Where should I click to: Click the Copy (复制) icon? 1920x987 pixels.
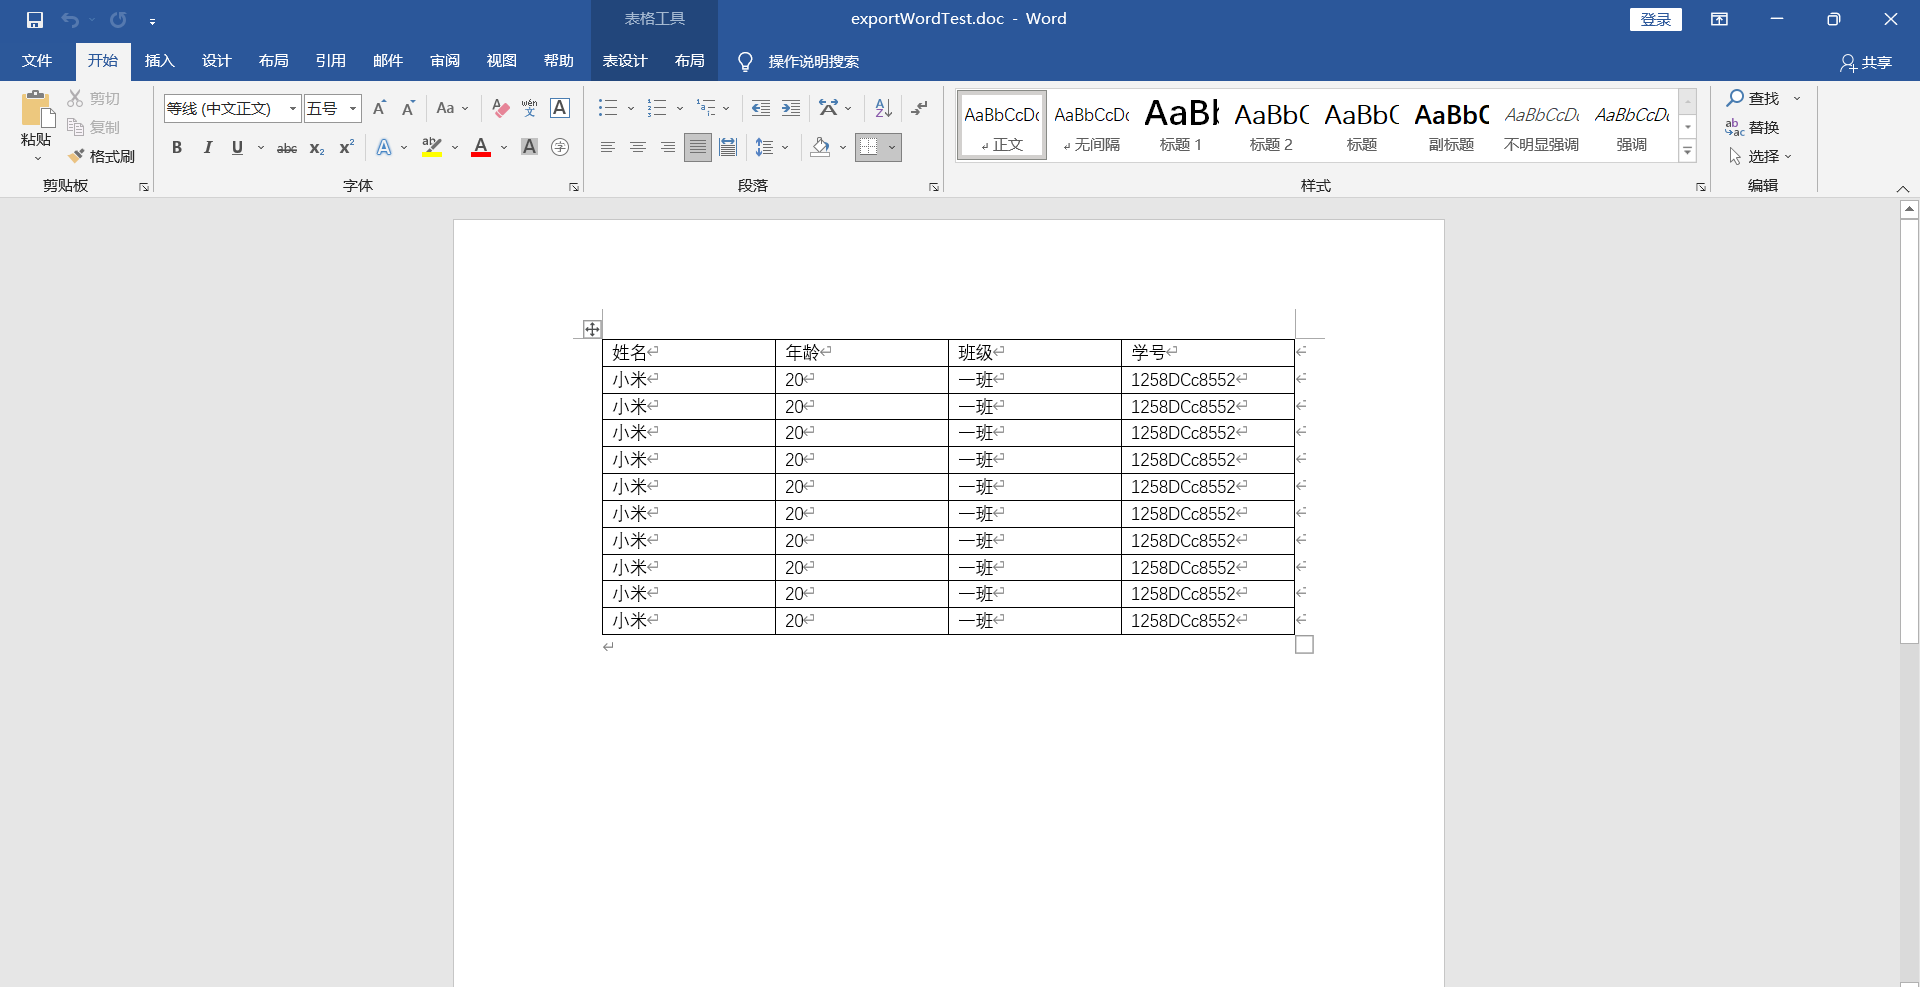point(75,127)
